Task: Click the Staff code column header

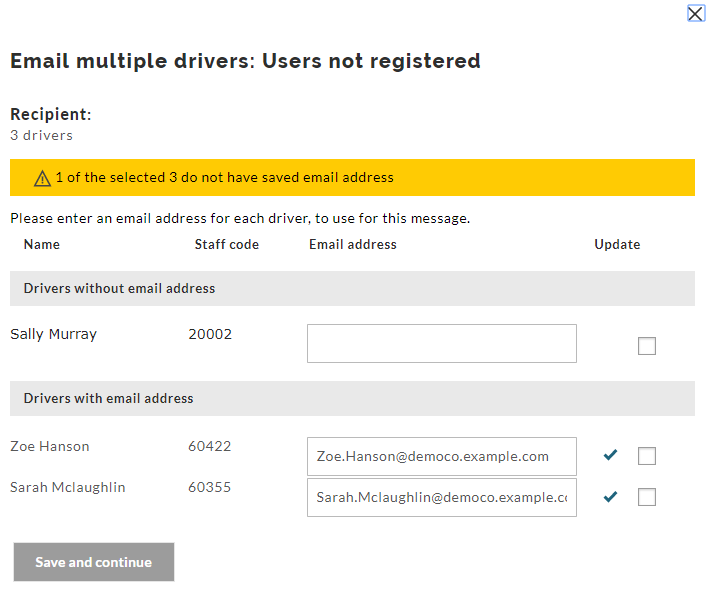Action: point(226,244)
